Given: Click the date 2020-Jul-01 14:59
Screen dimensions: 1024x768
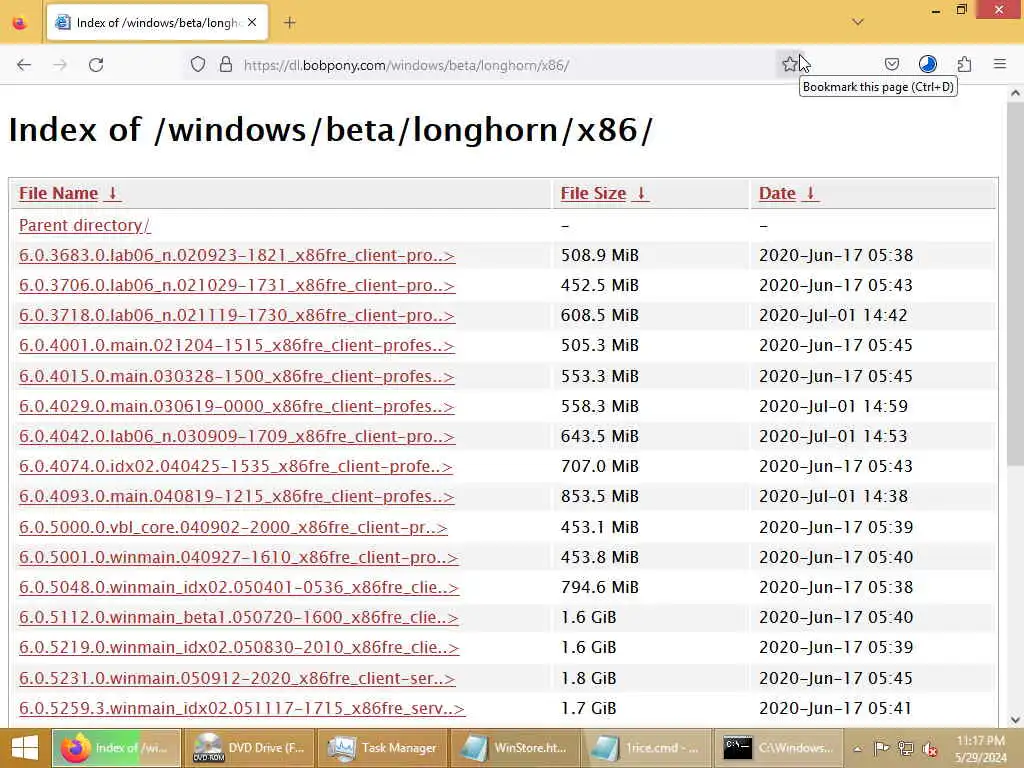Looking at the screenshot, I should 833,406.
